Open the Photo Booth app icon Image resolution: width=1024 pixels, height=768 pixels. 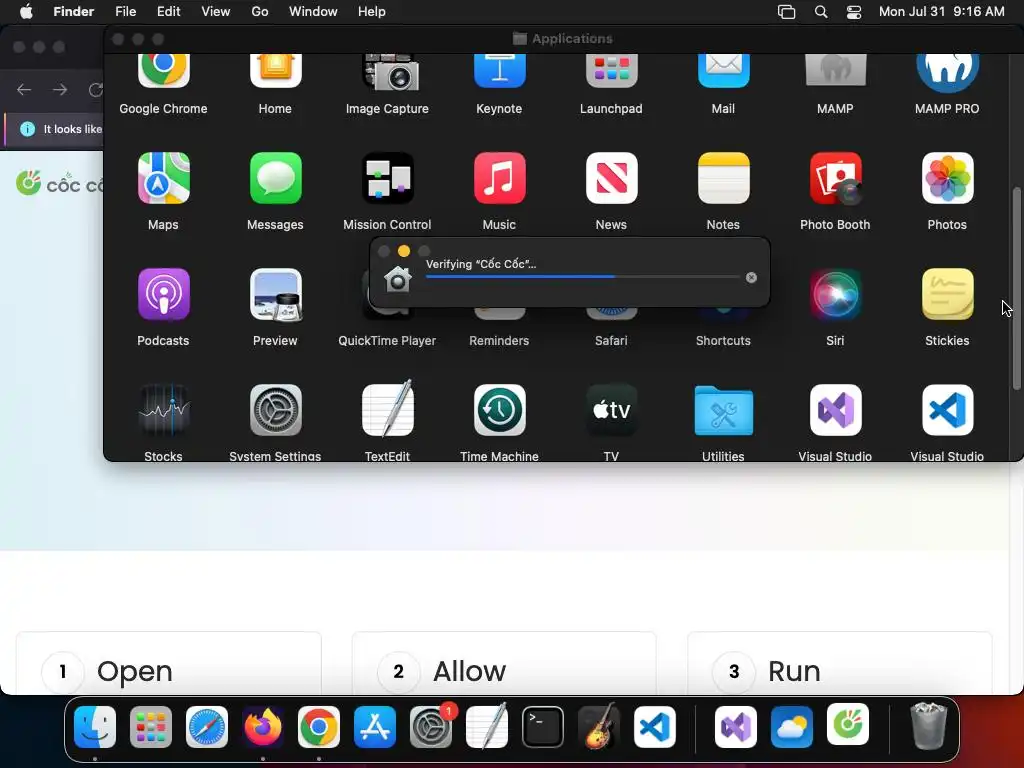pos(835,178)
